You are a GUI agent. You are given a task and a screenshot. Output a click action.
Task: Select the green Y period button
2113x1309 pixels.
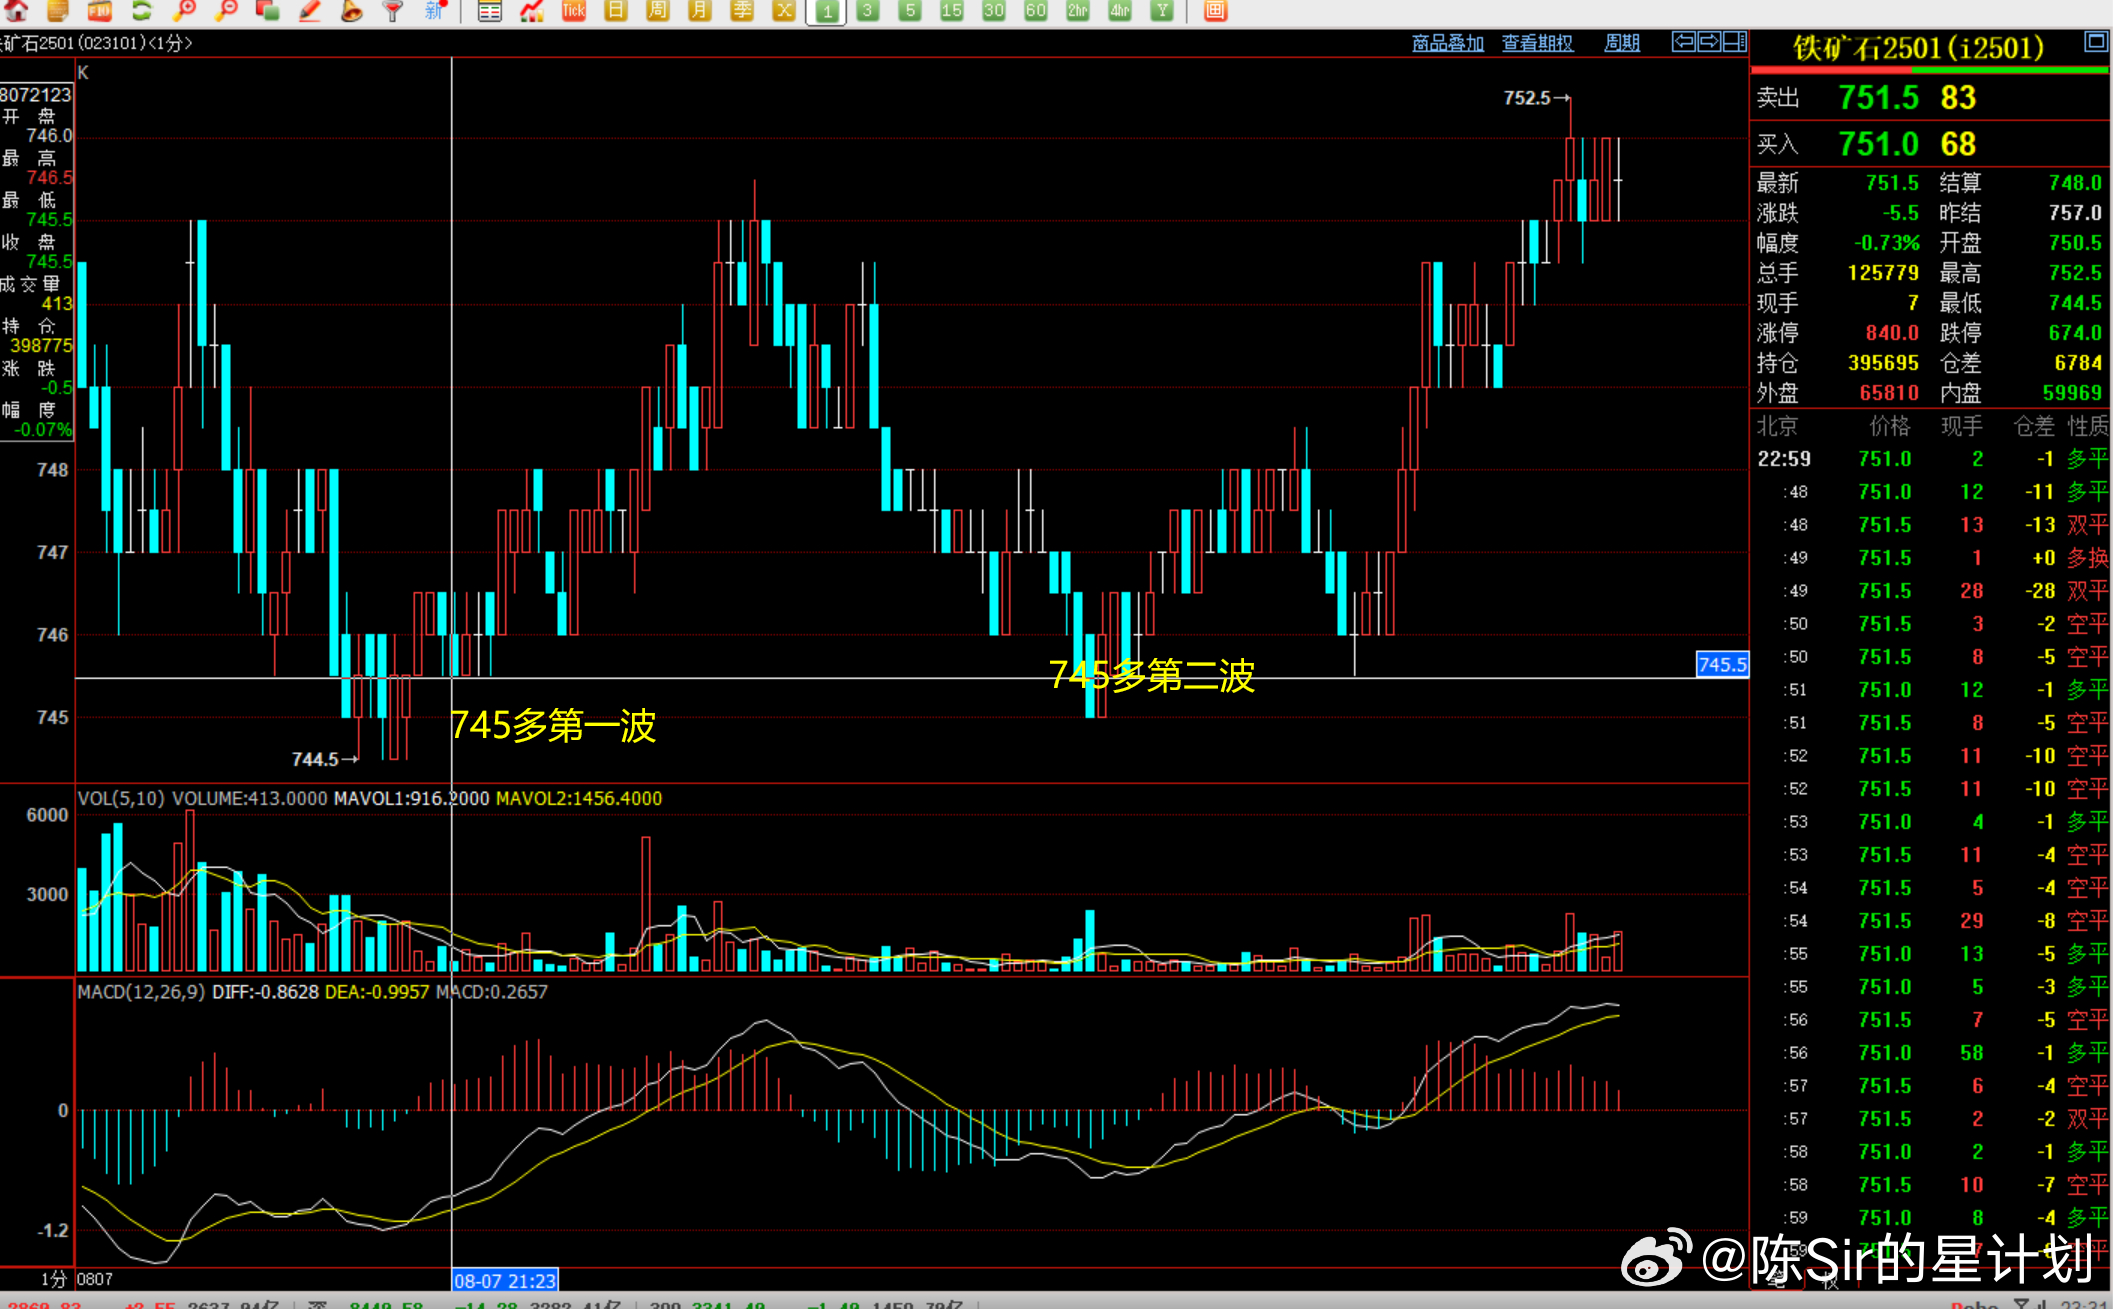1161,11
